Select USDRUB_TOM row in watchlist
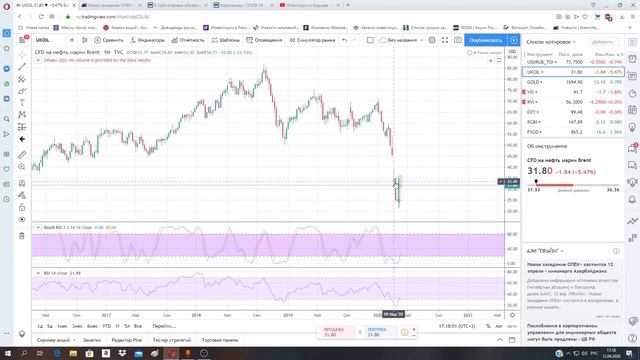This screenshot has width=640, height=360. pyautogui.click(x=573, y=62)
